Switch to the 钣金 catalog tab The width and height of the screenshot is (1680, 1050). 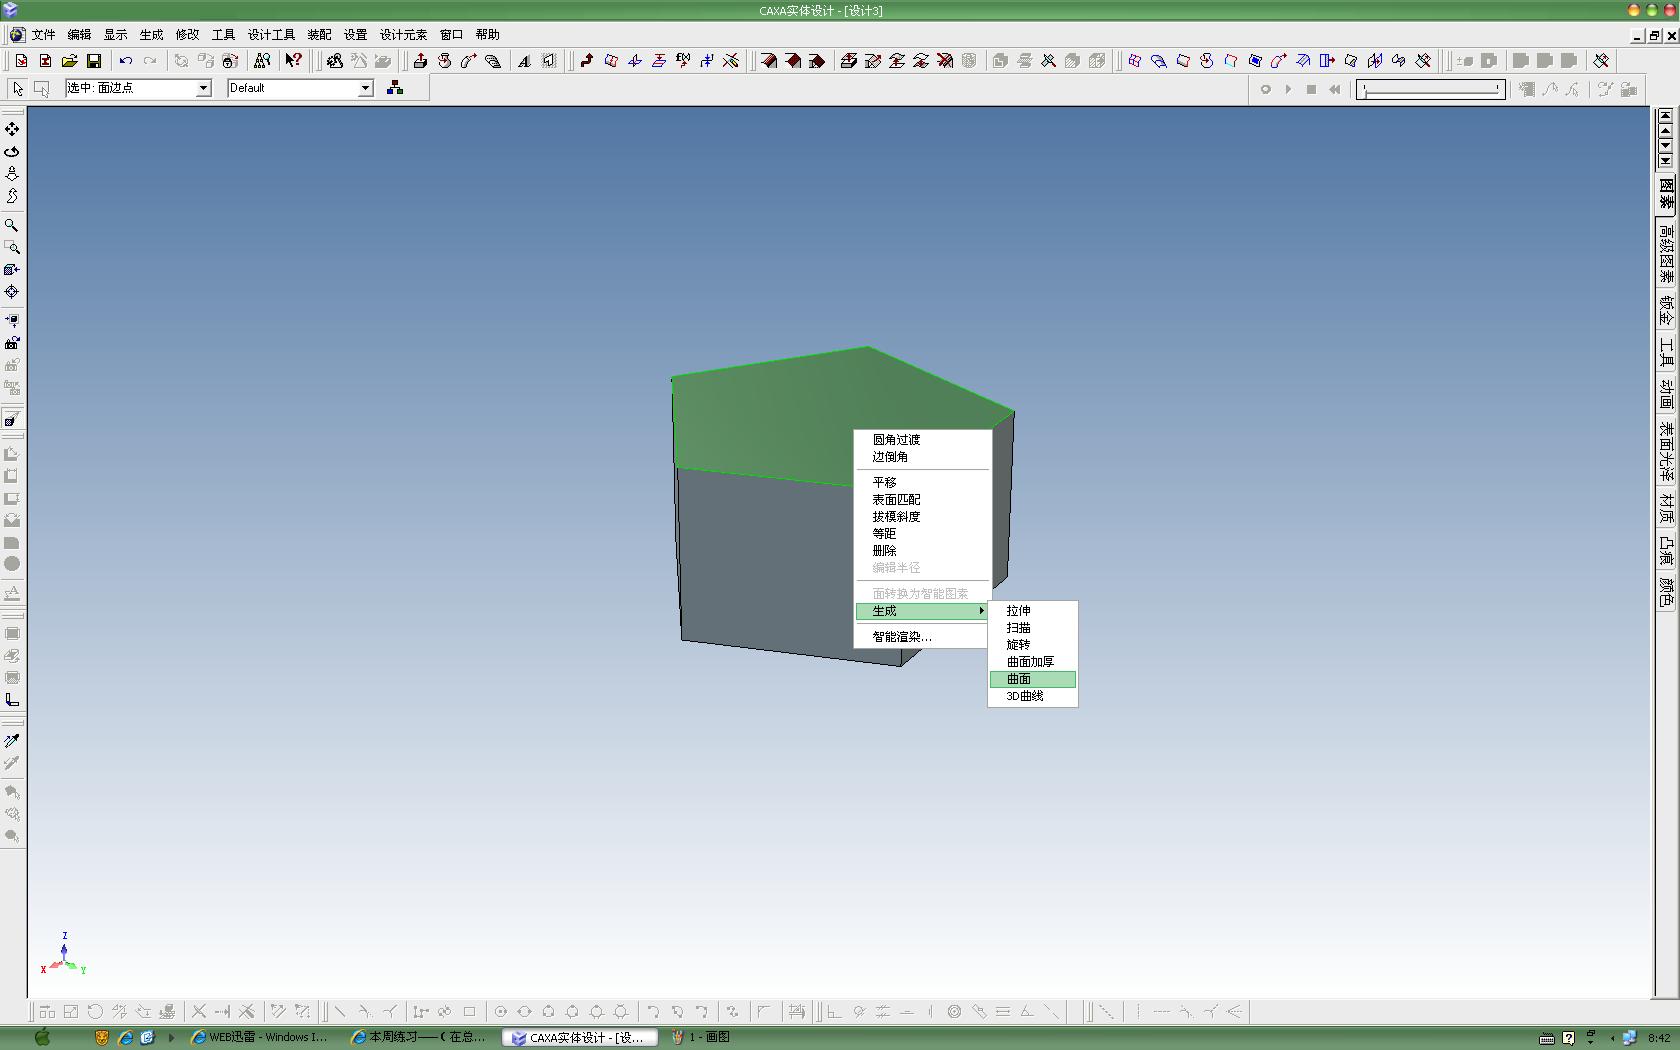(1666, 311)
